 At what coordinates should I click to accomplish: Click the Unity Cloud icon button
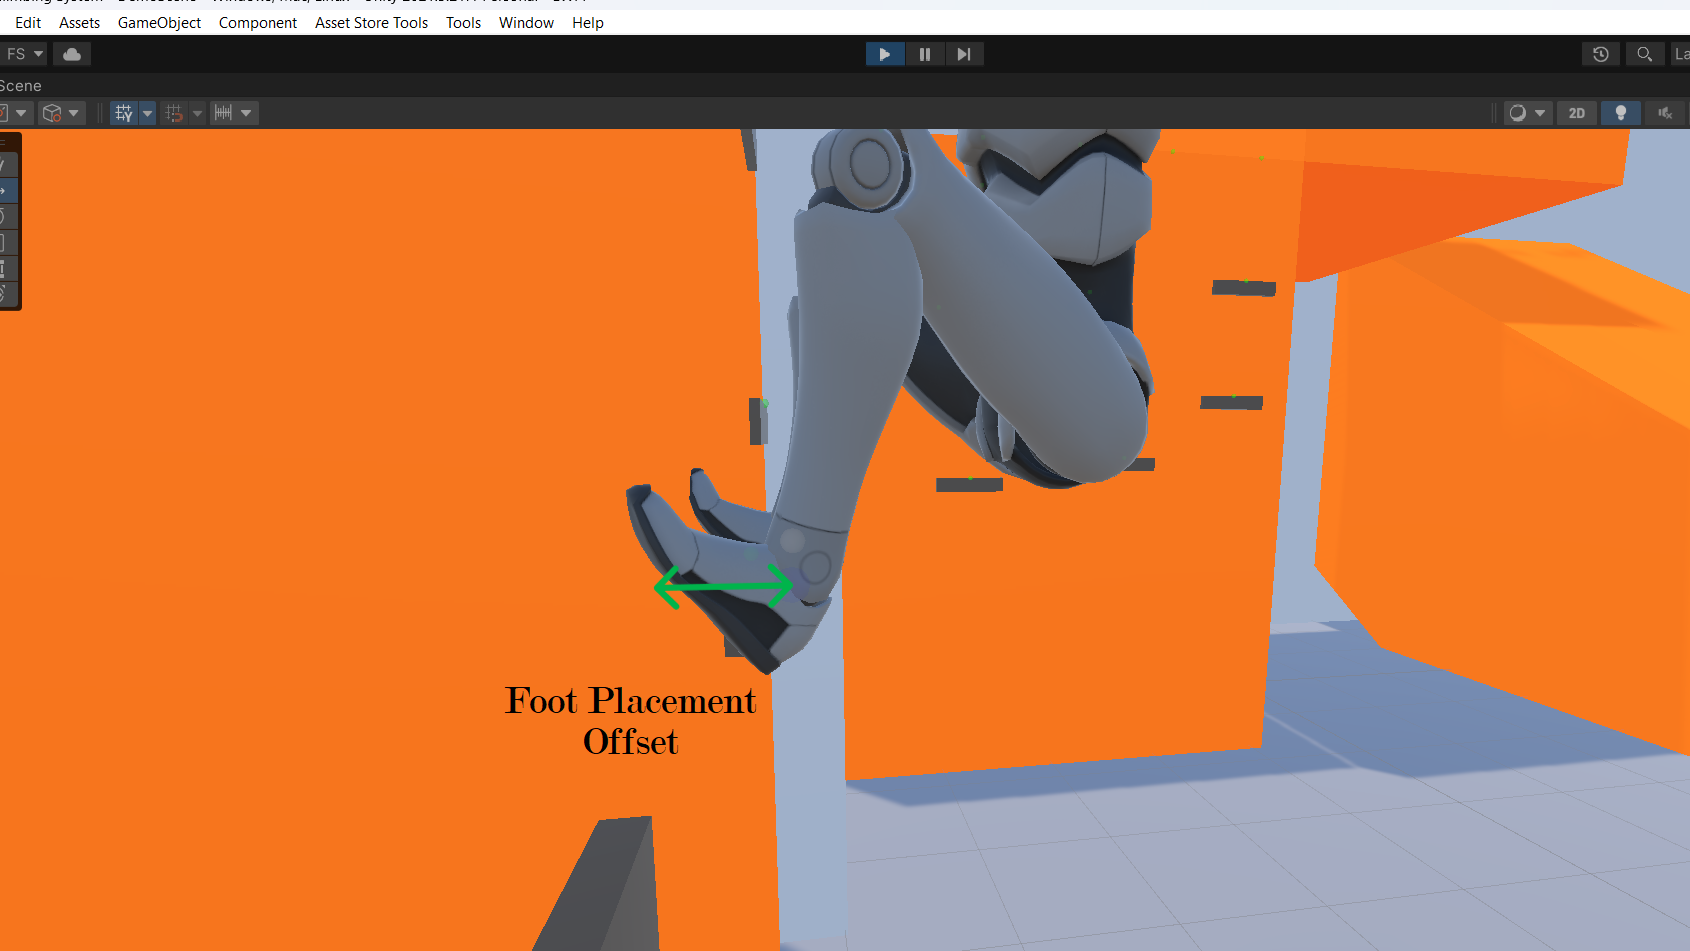click(x=72, y=54)
